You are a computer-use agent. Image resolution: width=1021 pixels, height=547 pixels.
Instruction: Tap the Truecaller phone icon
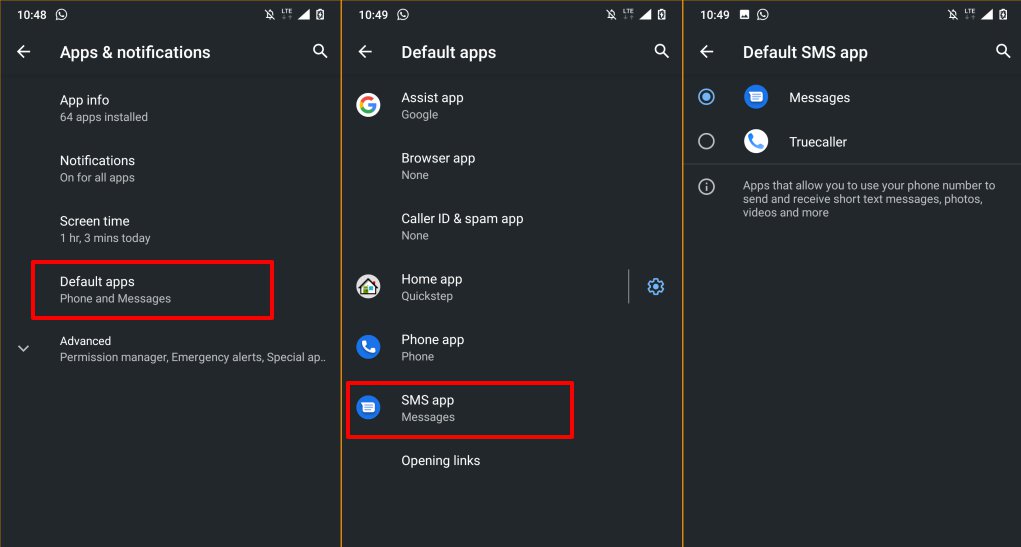point(756,142)
